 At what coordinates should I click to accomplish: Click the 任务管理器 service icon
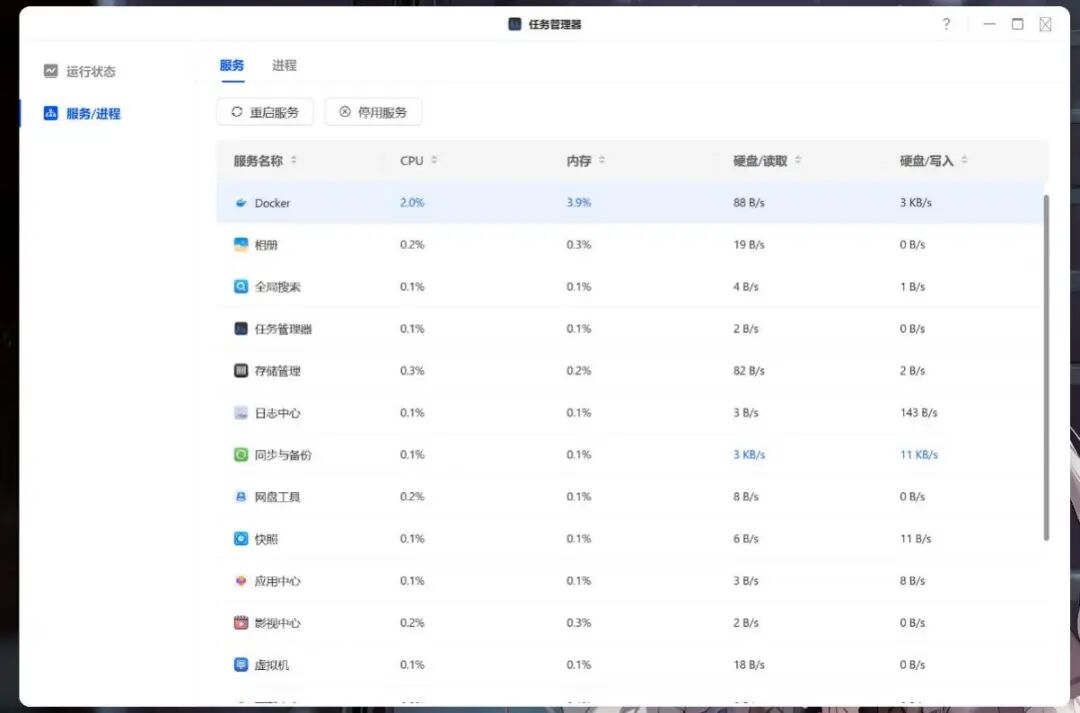[x=240, y=328]
